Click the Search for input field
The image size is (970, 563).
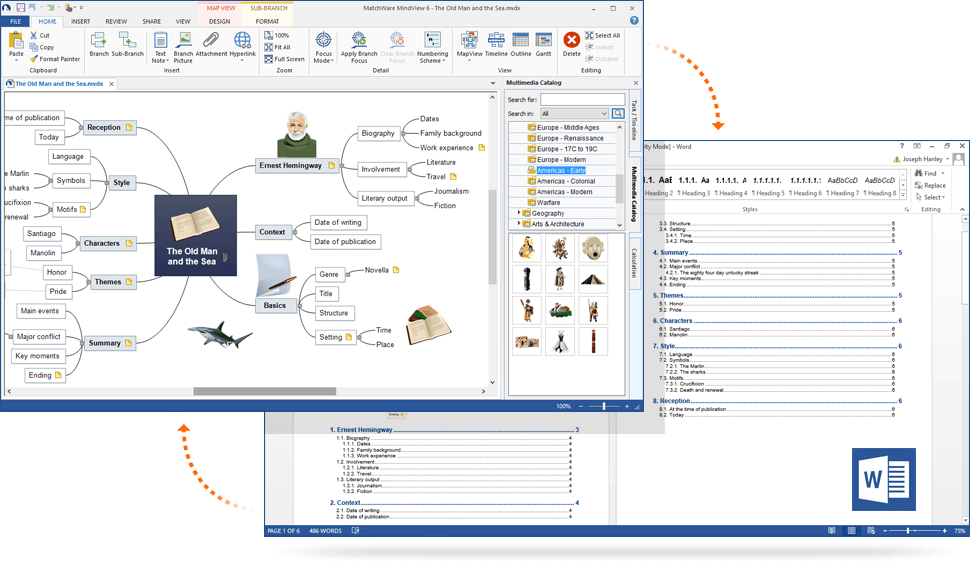[x=582, y=99]
